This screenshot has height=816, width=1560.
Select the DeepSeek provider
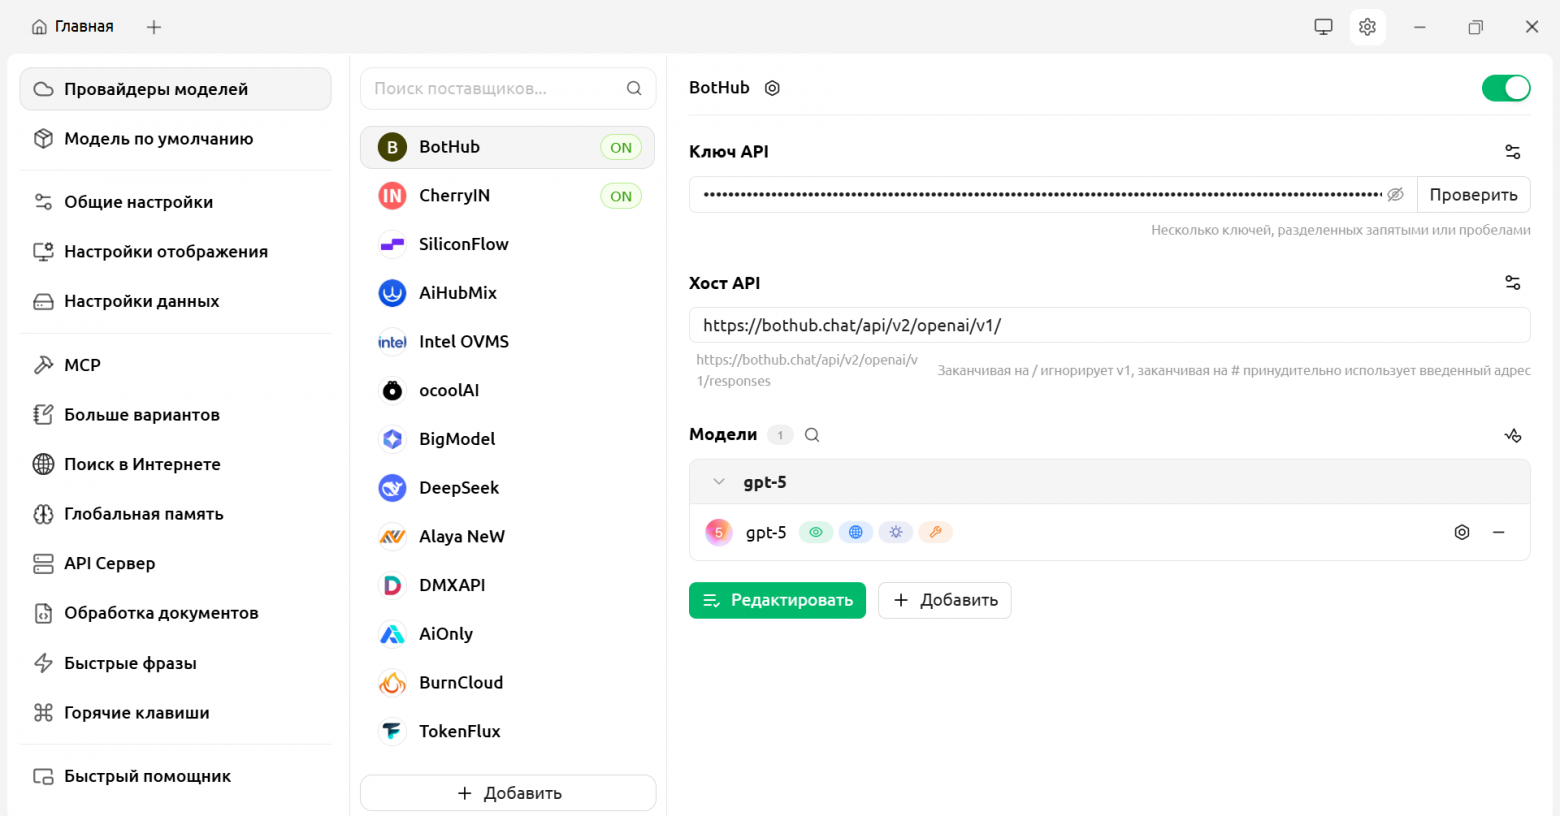click(x=459, y=487)
